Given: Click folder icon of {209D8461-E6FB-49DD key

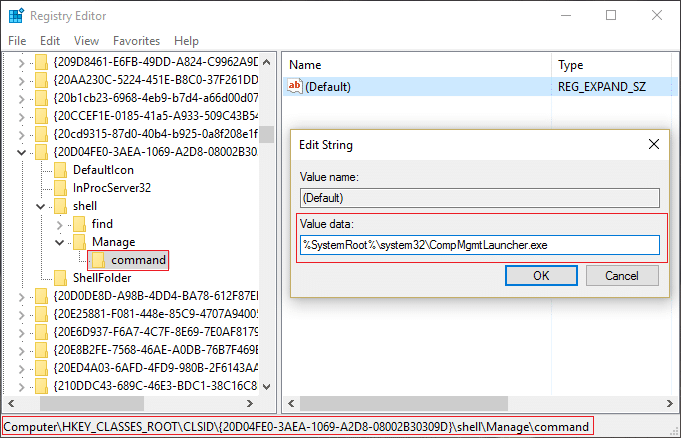Looking at the screenshot, I should 41,62.
